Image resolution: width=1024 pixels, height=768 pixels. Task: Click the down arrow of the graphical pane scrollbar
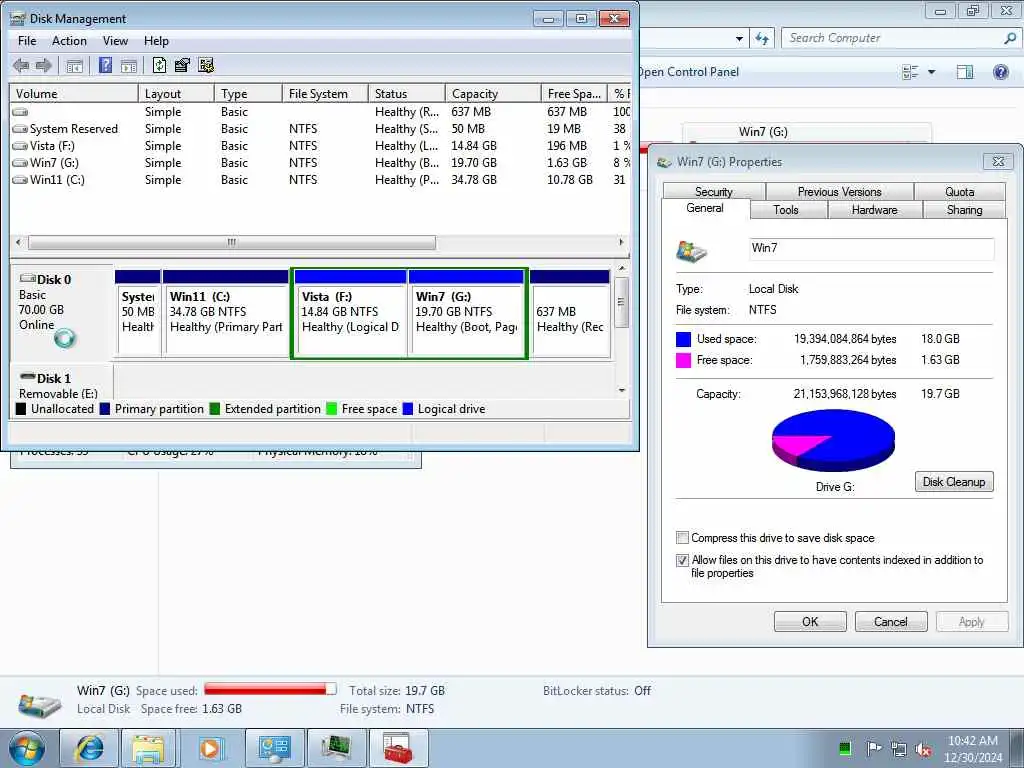pyautogui.click(x=622, y=391)
